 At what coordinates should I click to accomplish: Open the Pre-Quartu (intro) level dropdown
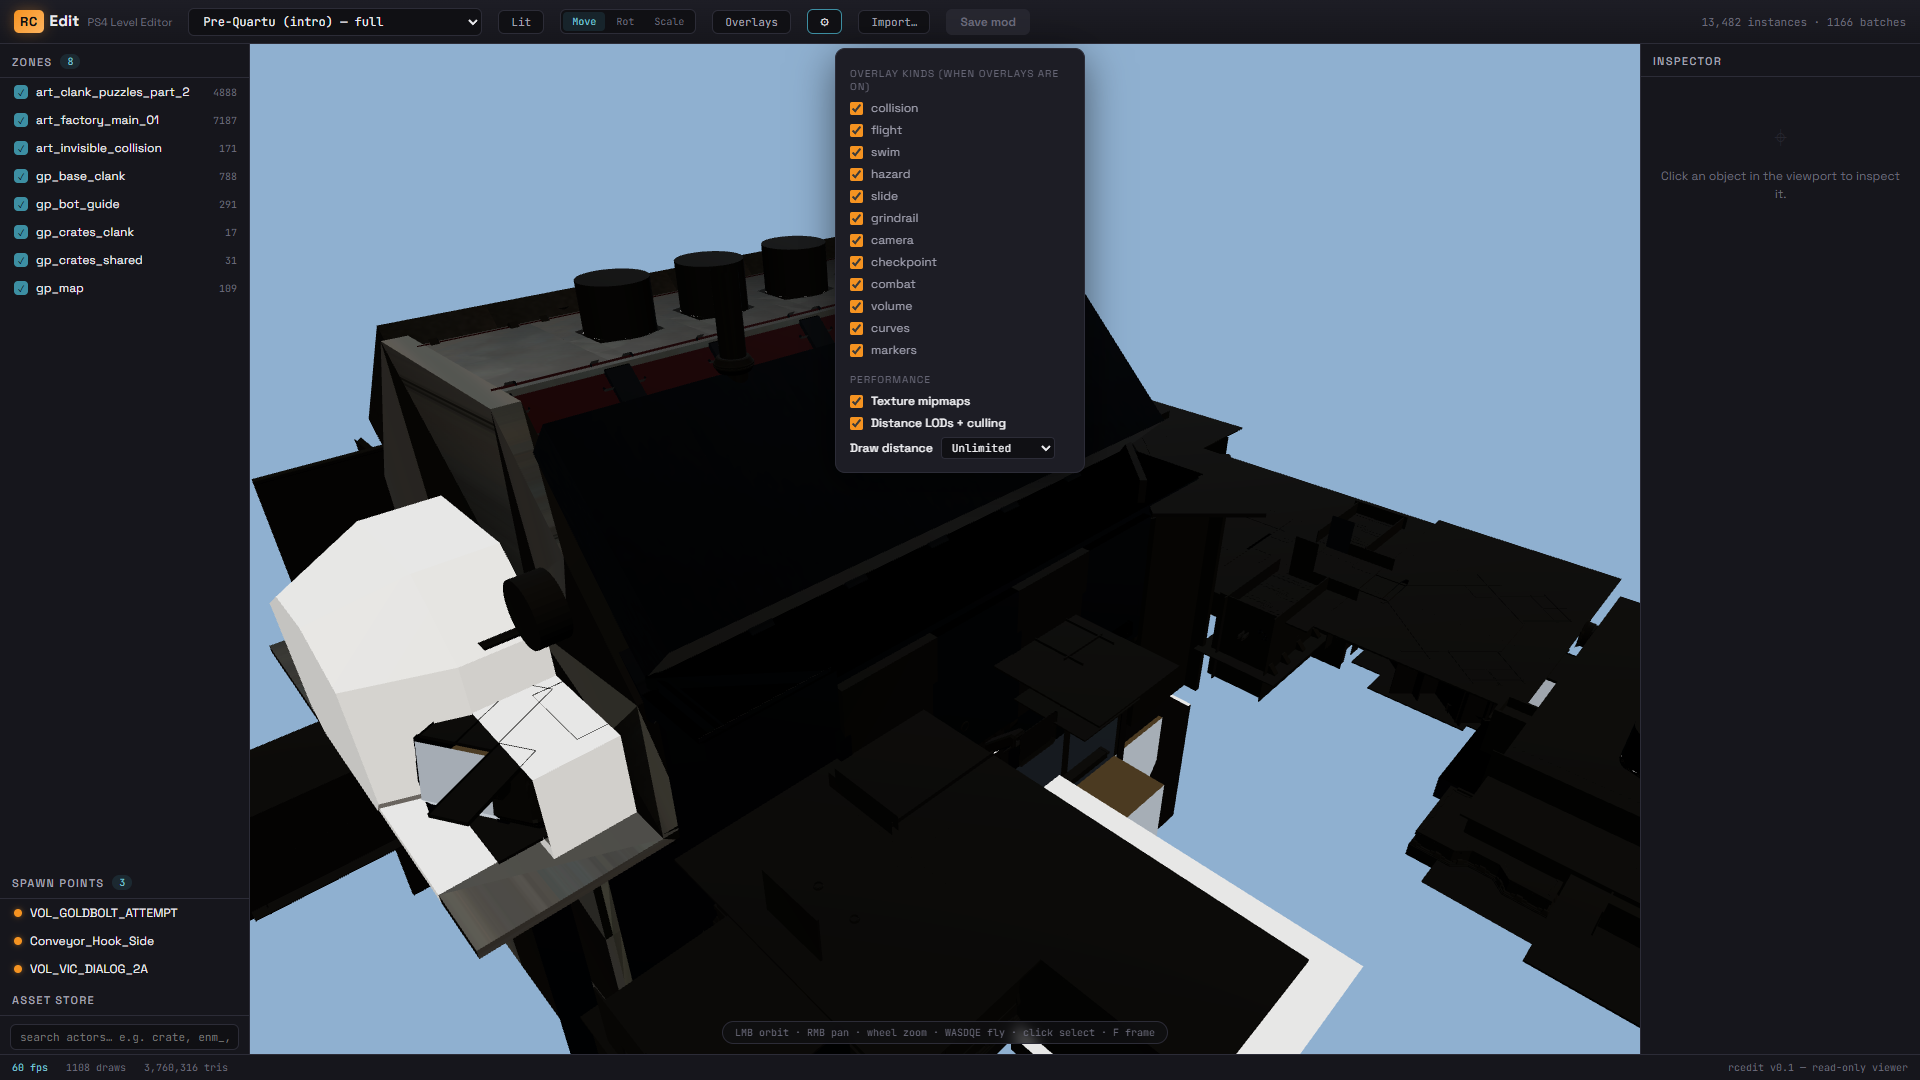point(335,22)
